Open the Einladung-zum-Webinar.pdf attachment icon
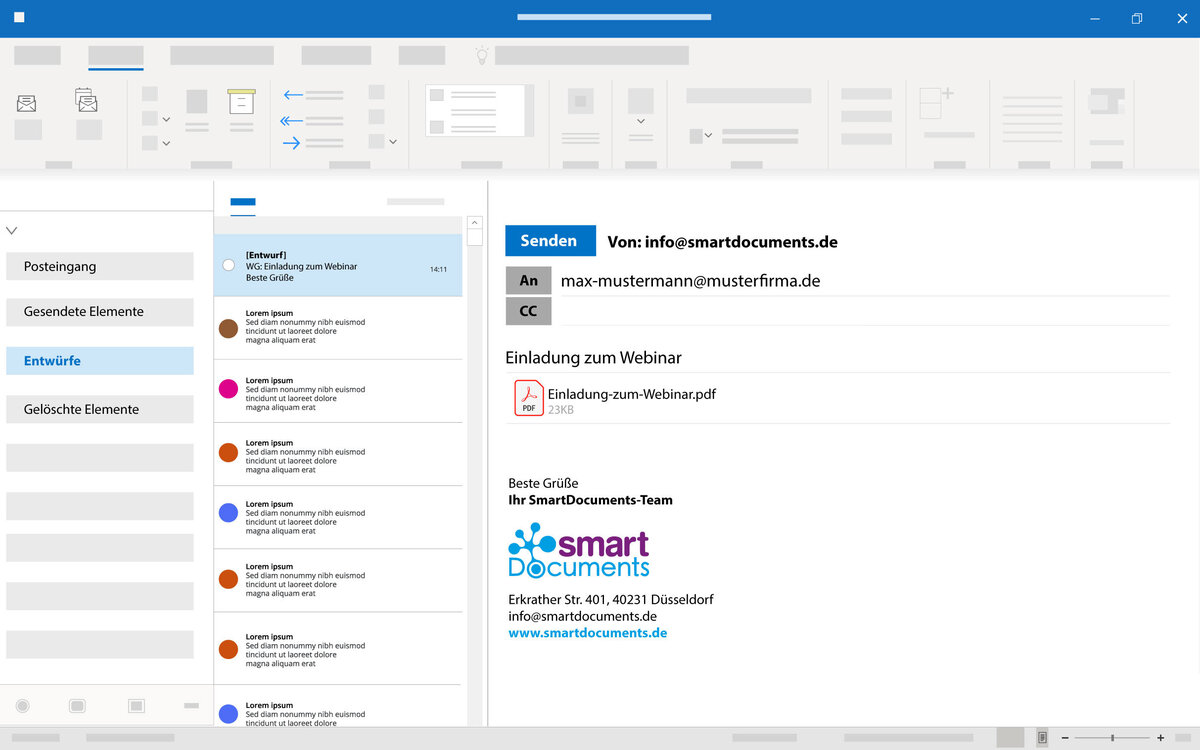Viewport: 1200px width, 750px height. point(528,398)
